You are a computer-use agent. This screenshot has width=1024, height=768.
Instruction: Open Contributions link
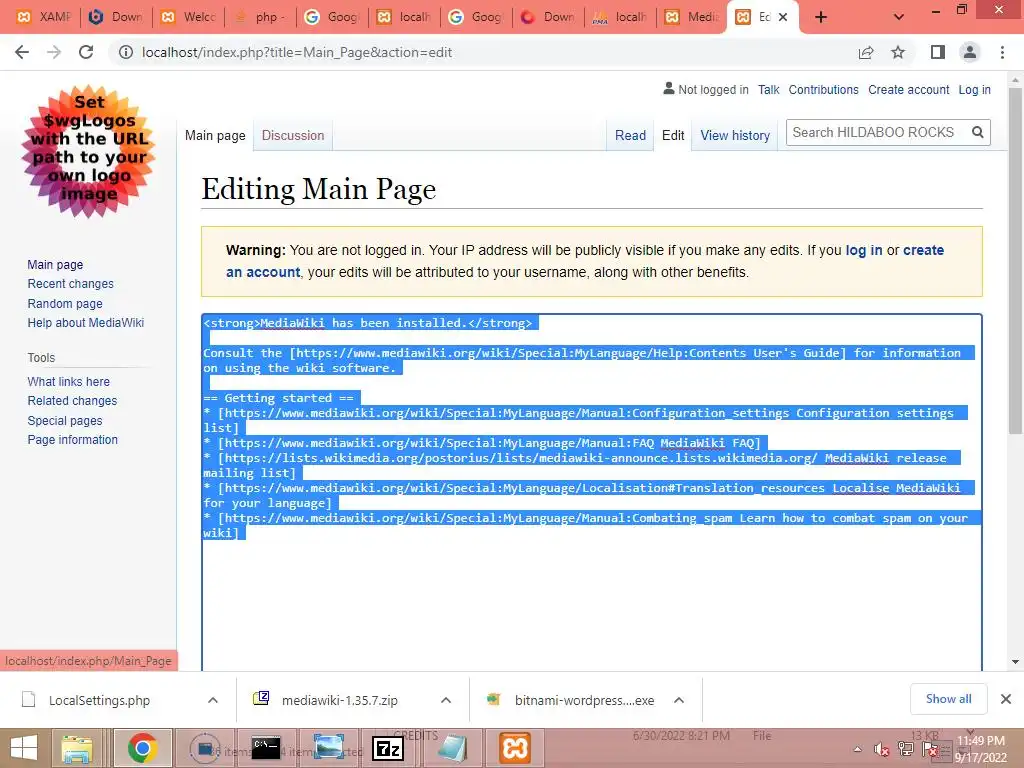[824, 90]
